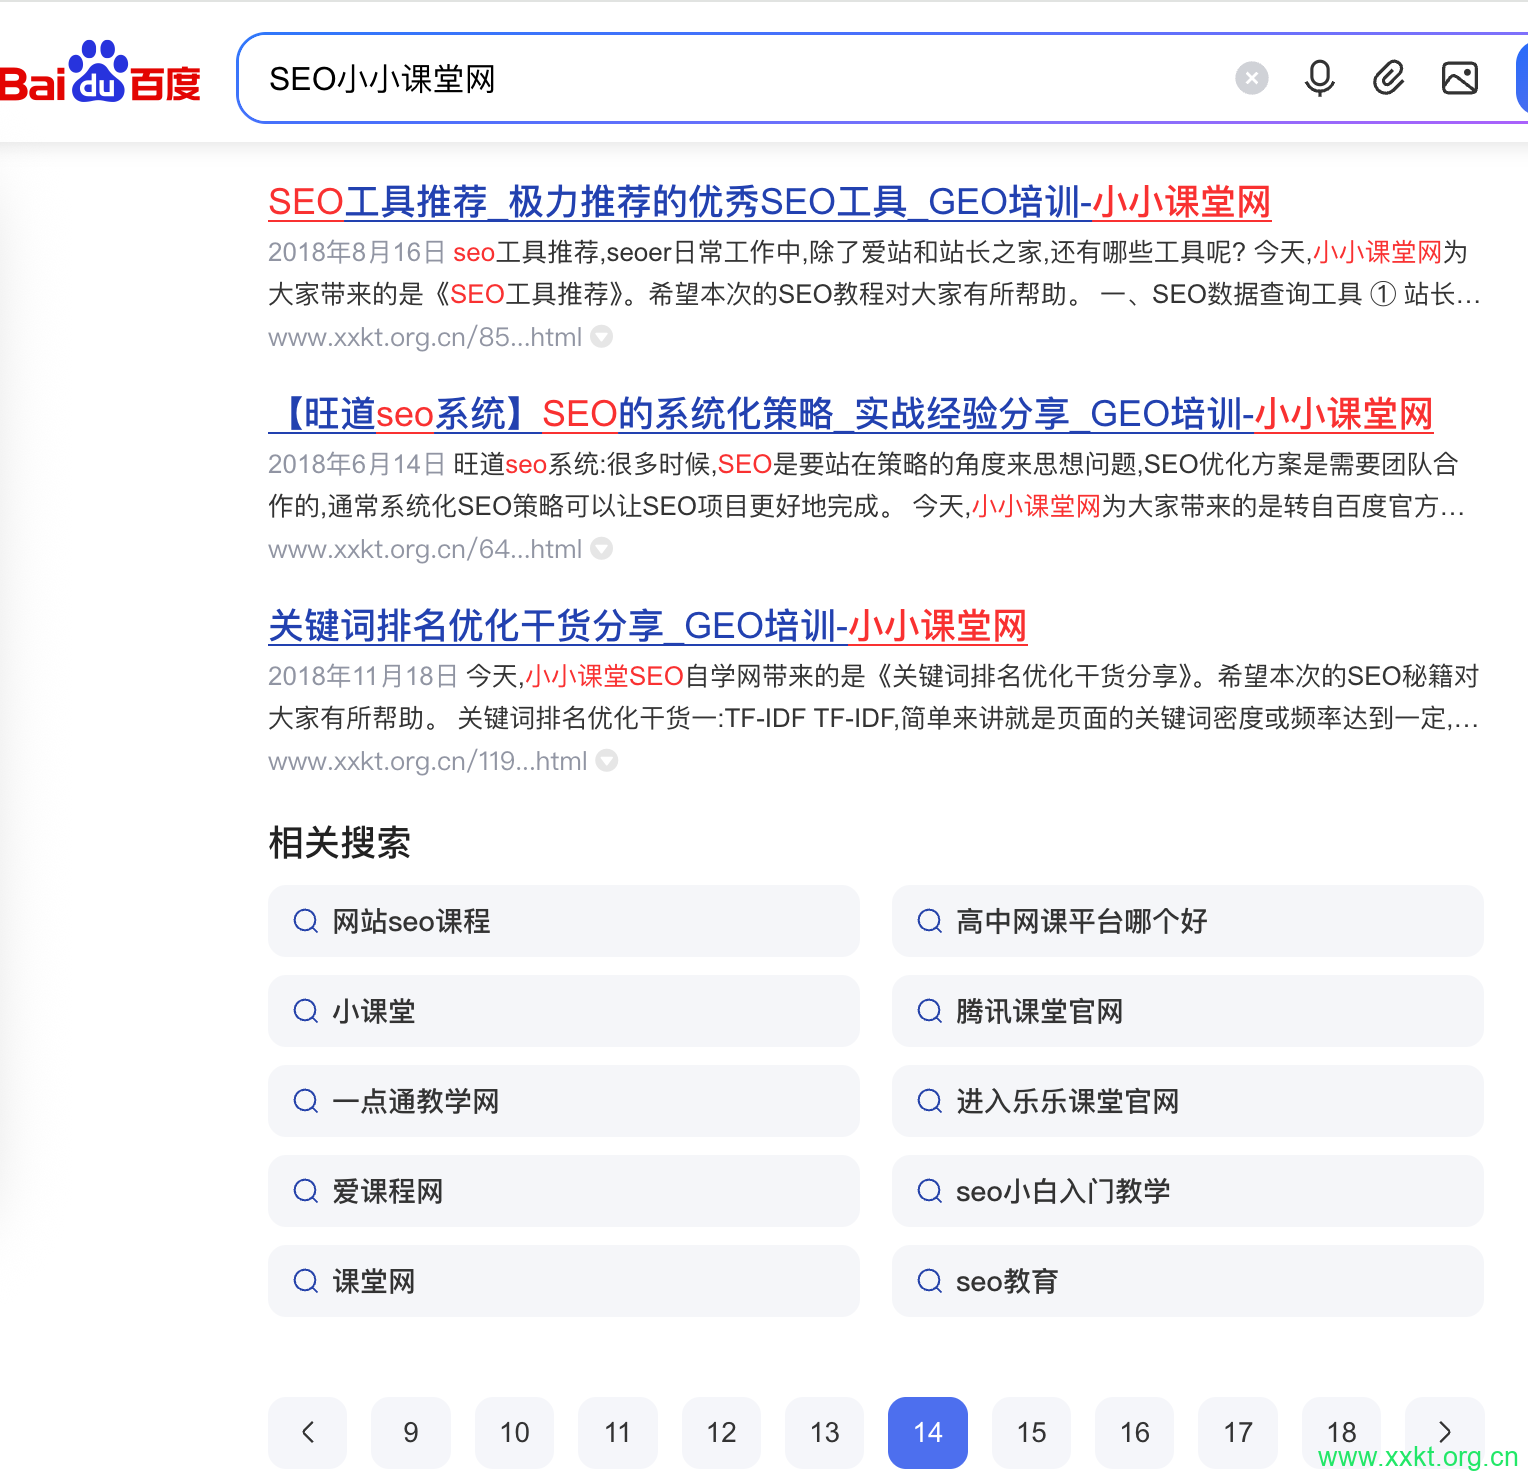Click the 相关搜索 heading text
The height and width of the screenshot is (1476, 1528).
coord(339,842)
